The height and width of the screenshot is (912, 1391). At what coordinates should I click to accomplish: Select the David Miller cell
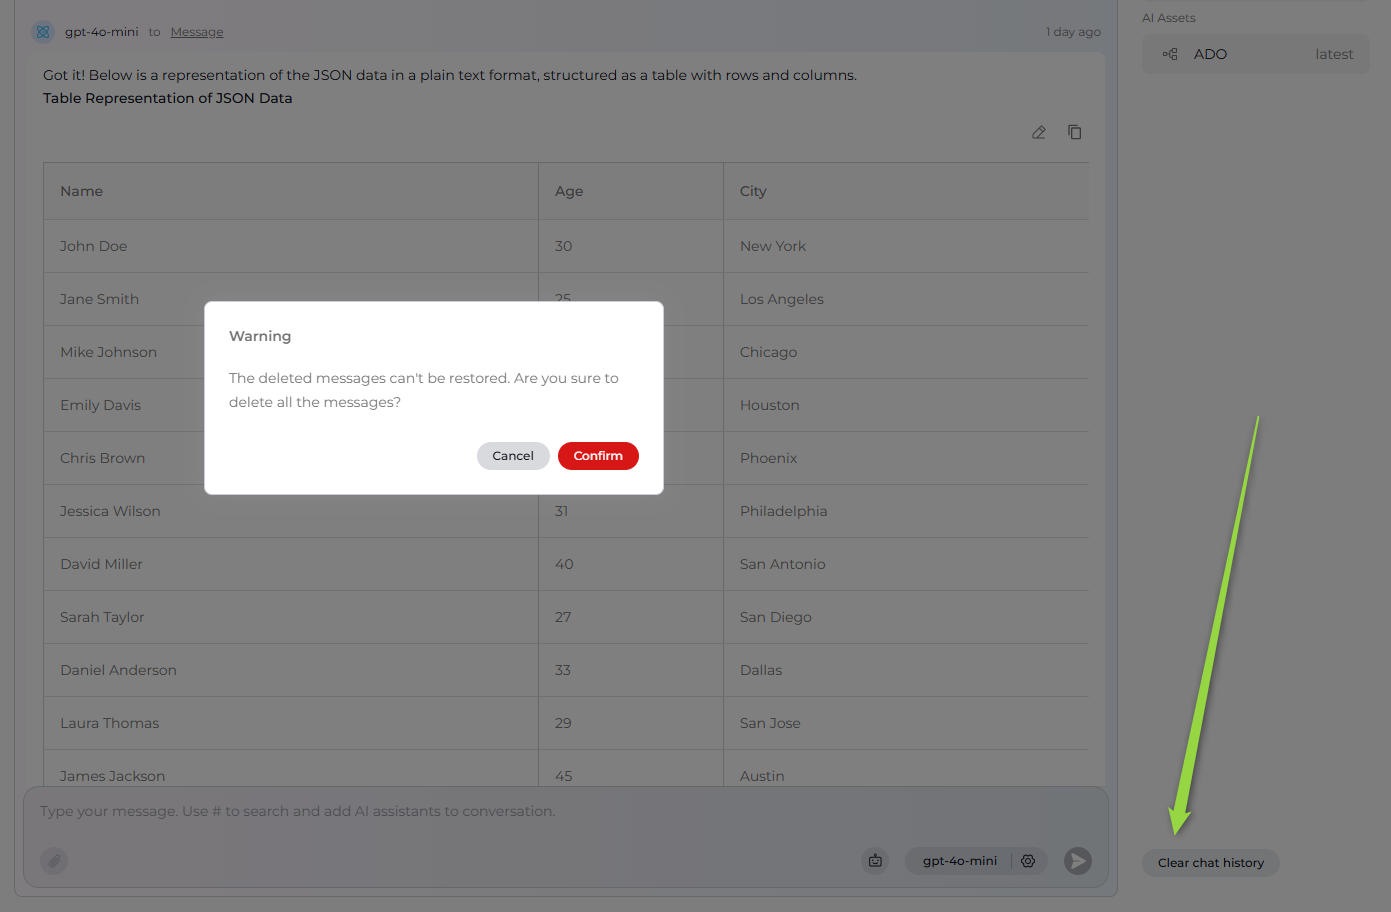click(291, 564)
